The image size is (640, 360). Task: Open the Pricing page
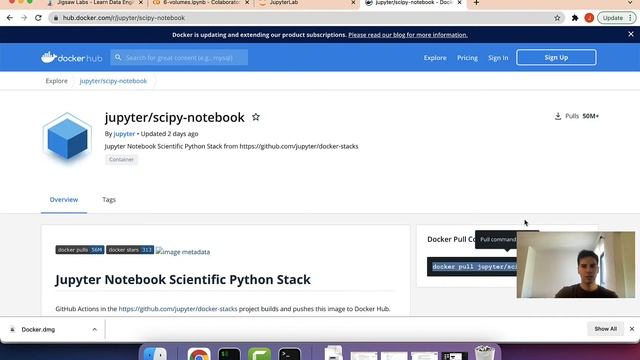tap(467, 58)
